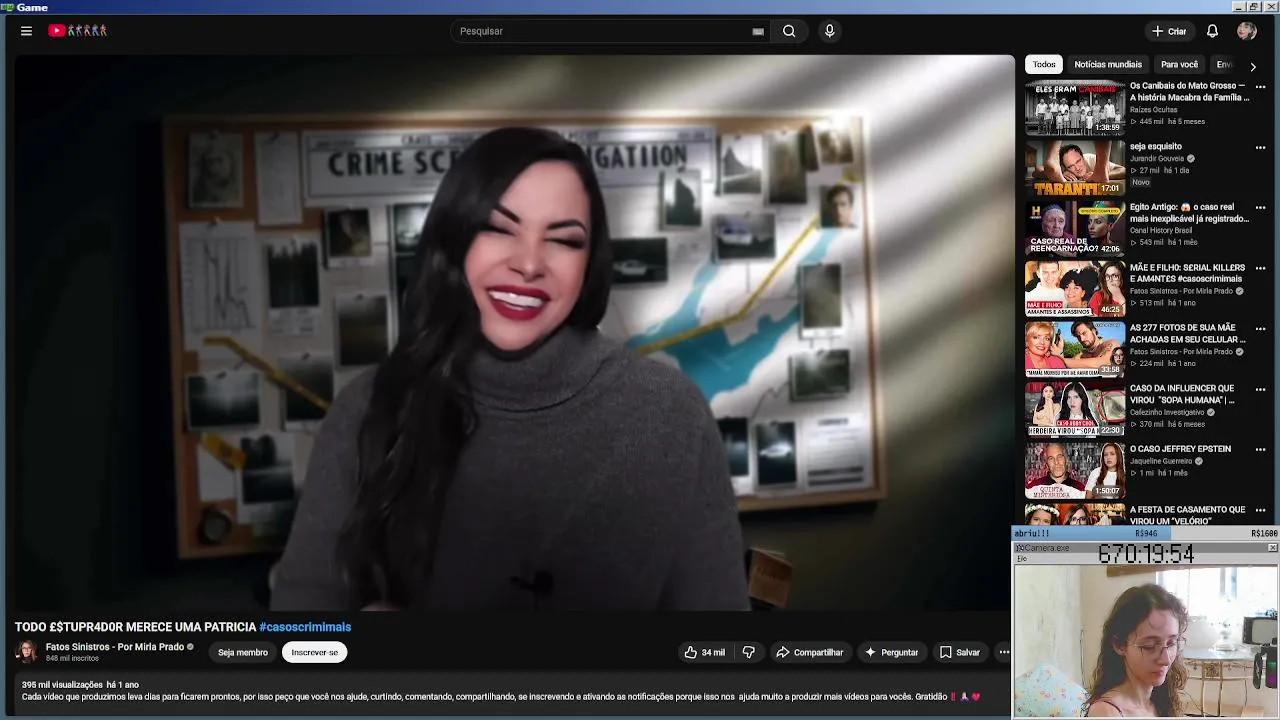This screenshot has width=1280, height=720.
Task: Open Jaqueline Guerreiro channel name
Action: (x=1161, y=461)
